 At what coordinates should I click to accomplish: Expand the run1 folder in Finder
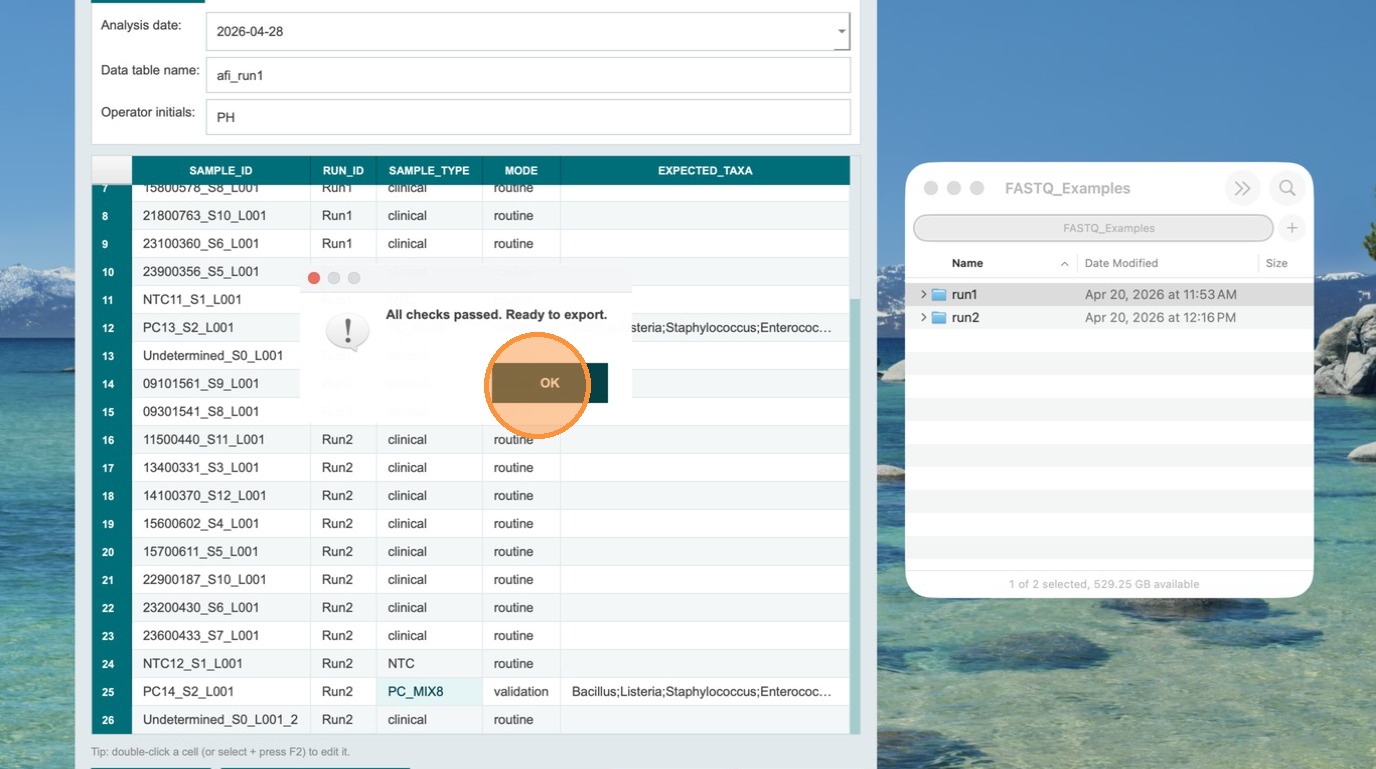tap(923, 295)
